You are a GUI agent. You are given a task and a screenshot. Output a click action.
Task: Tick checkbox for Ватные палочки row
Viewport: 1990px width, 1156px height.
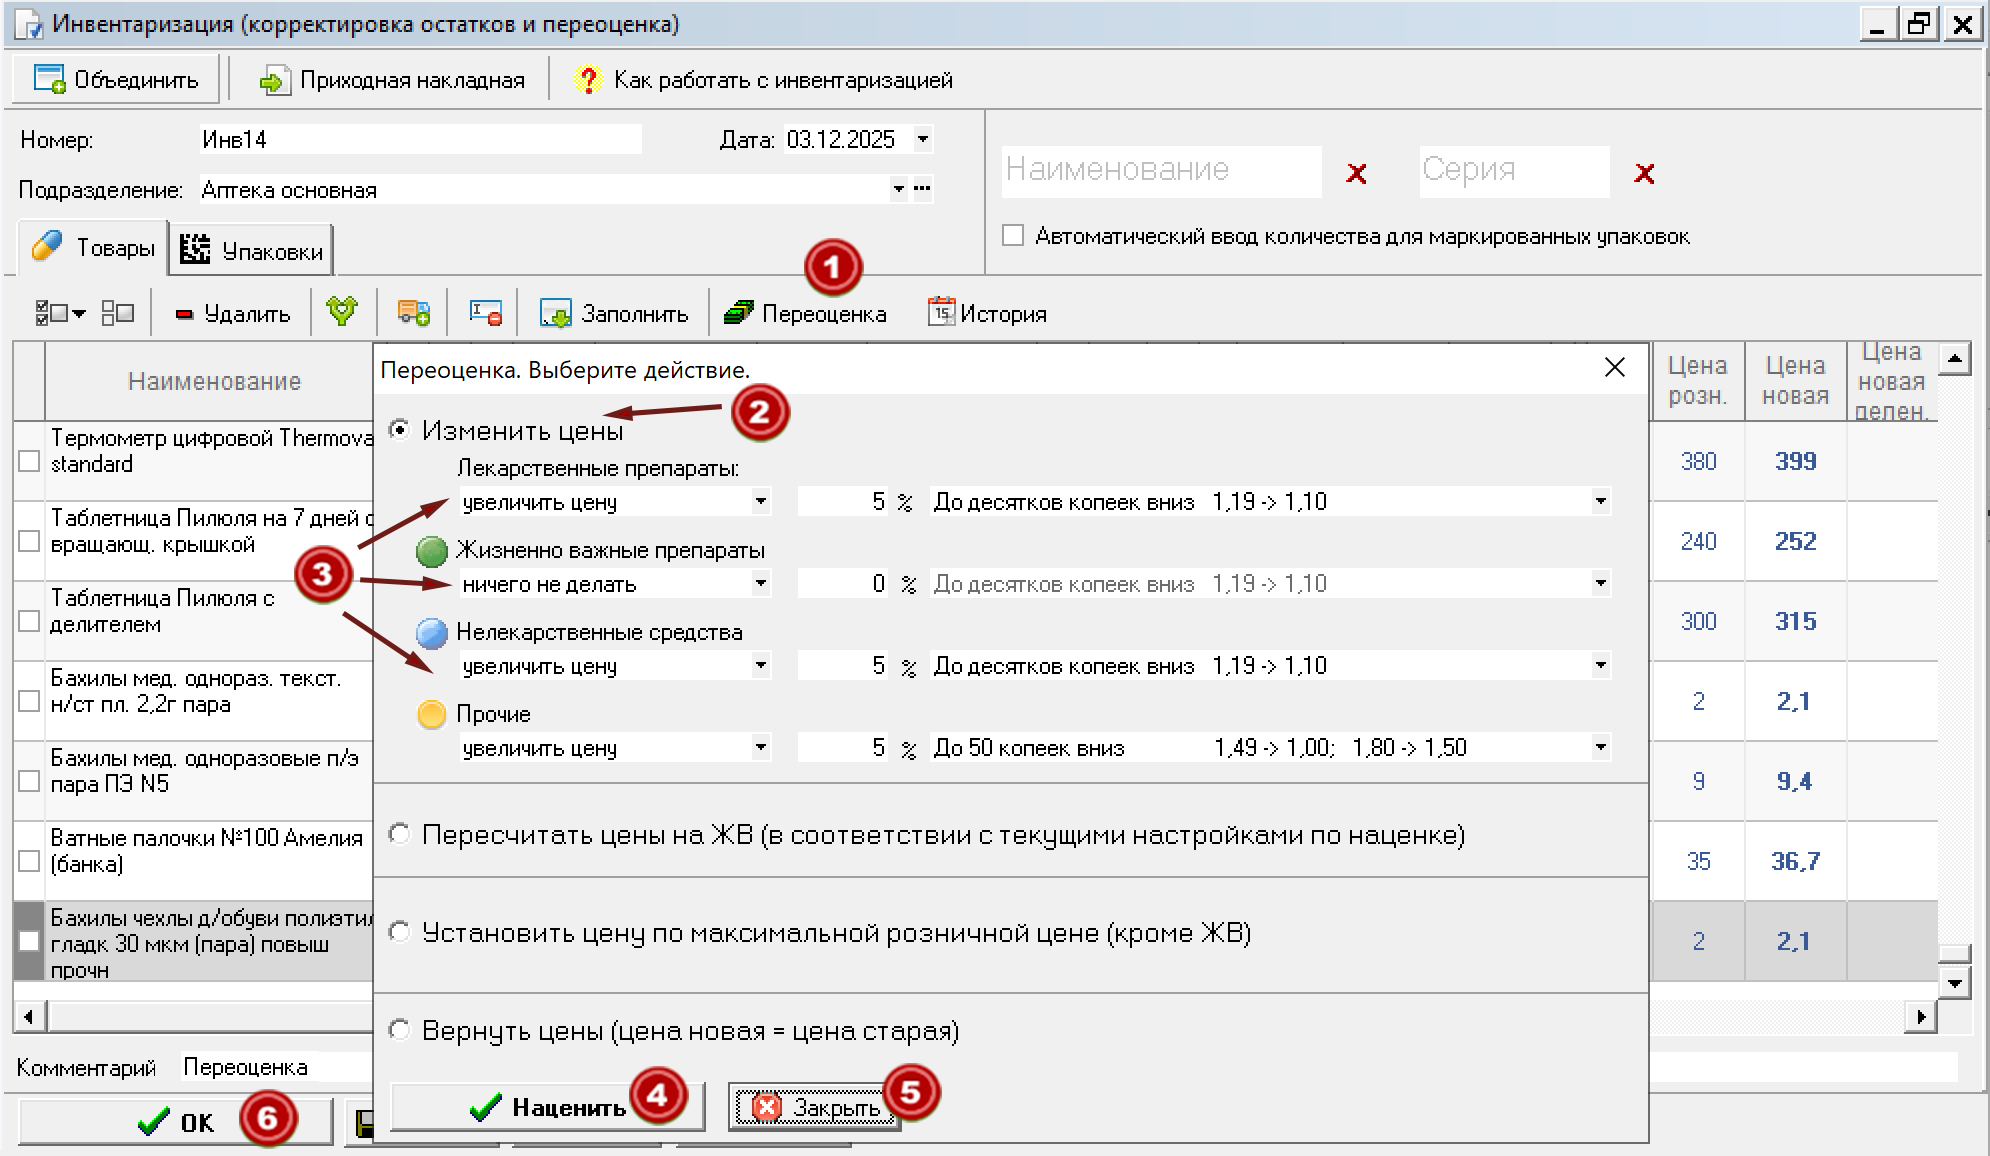pos(29,861)
